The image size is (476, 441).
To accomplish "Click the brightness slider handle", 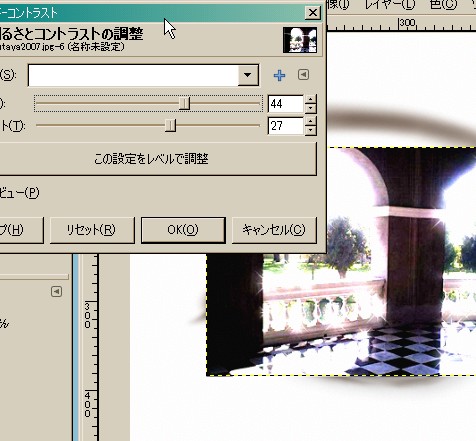I will pos(184,104).
